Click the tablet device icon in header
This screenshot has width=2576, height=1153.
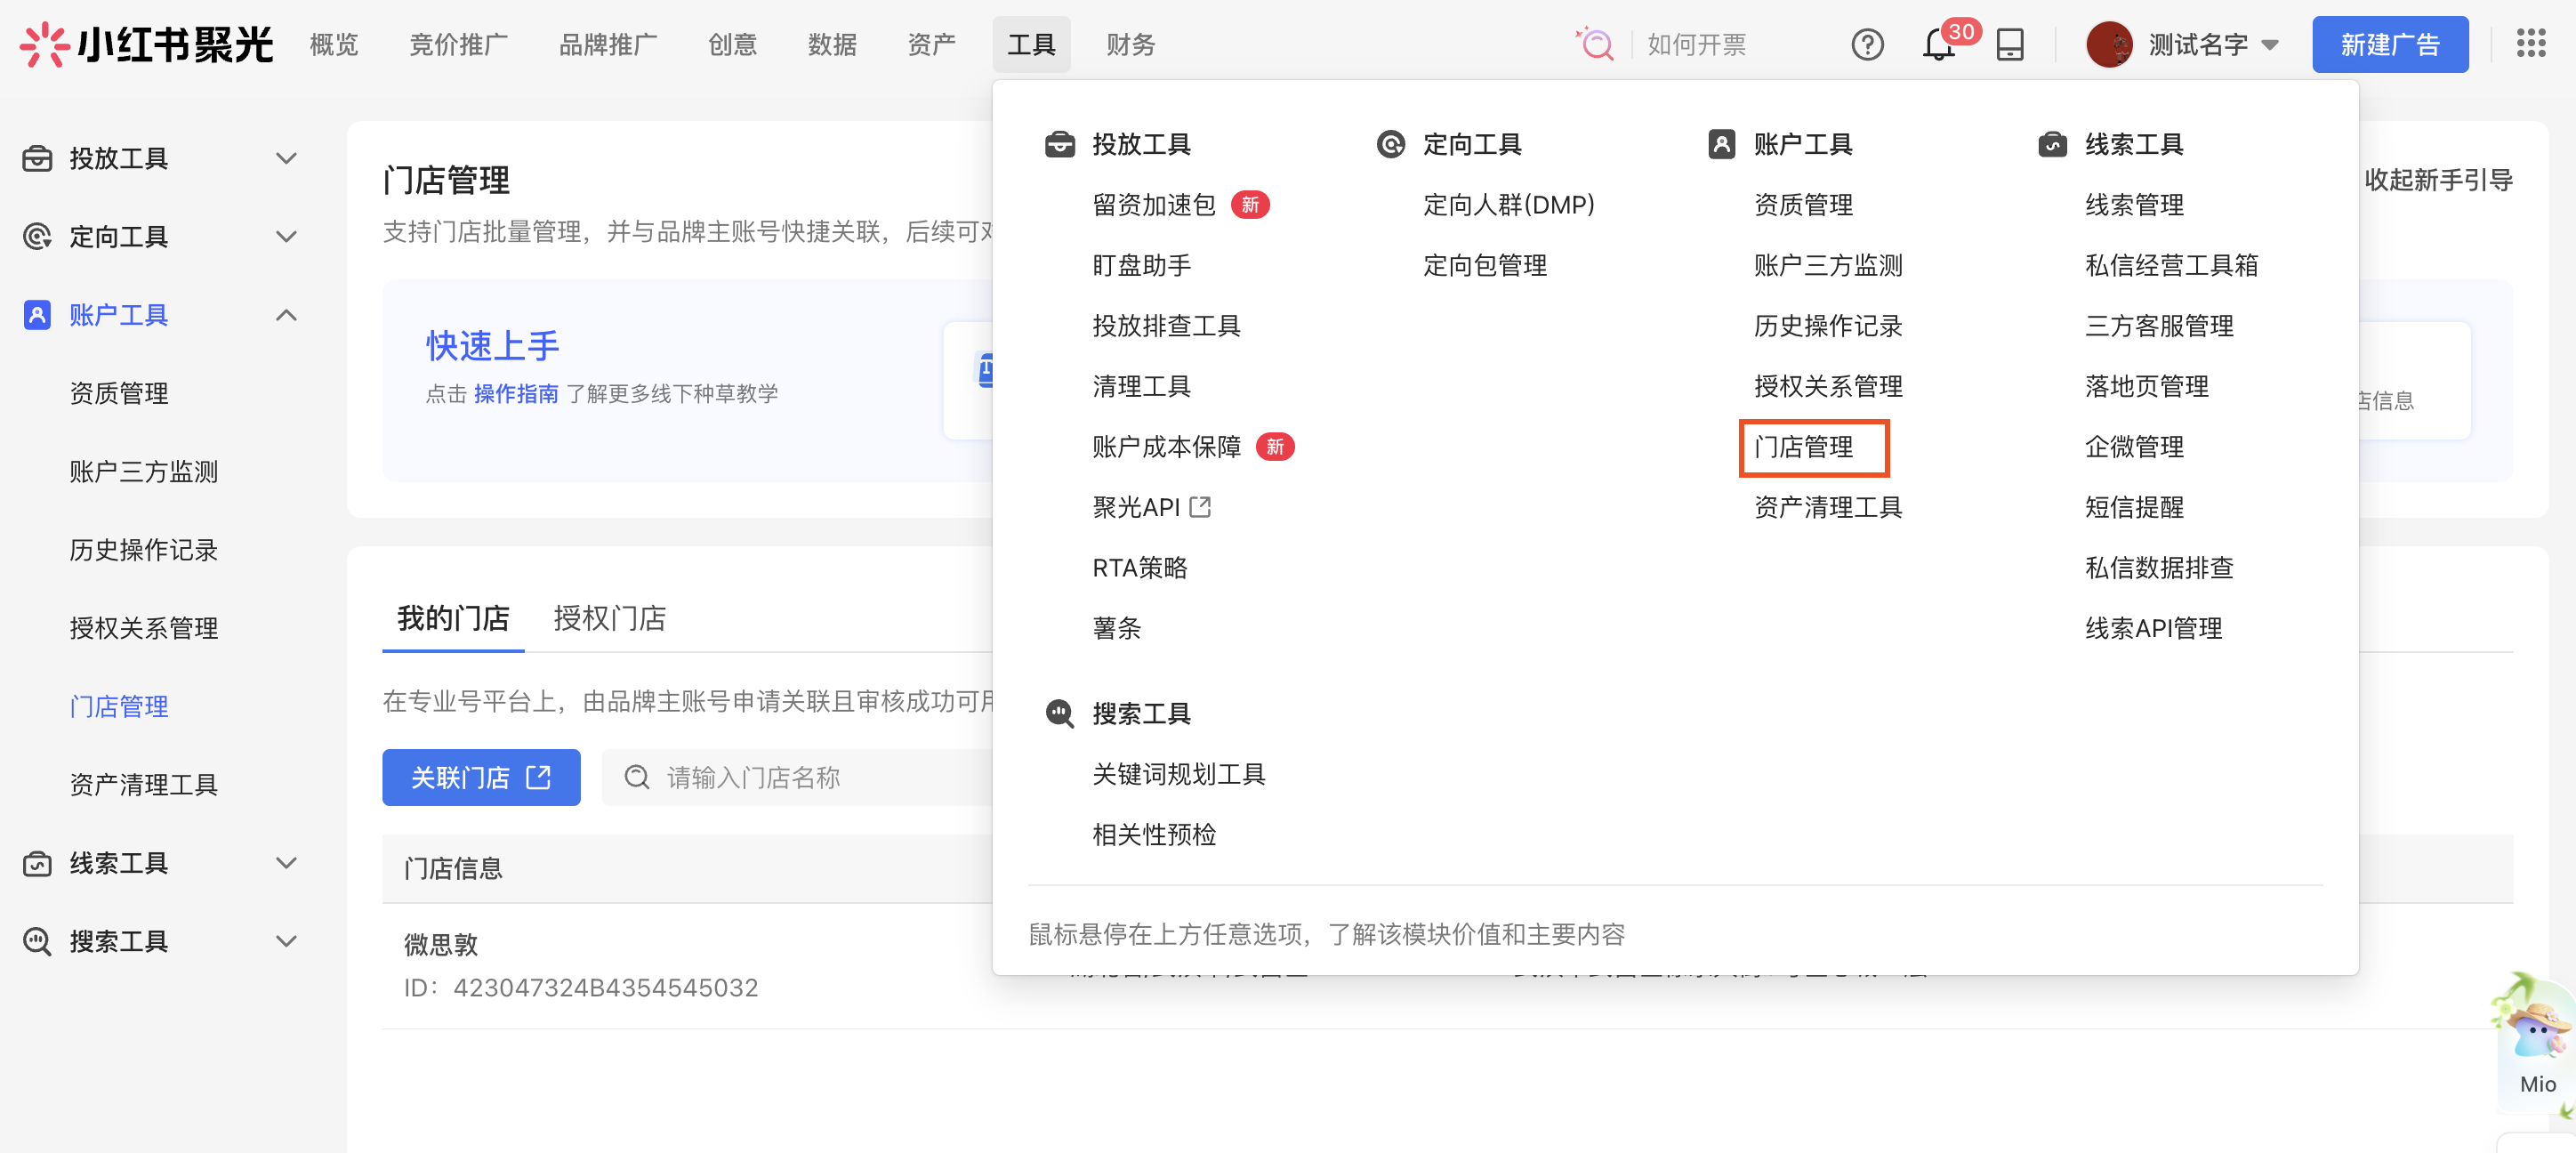tap(2009, 45)
